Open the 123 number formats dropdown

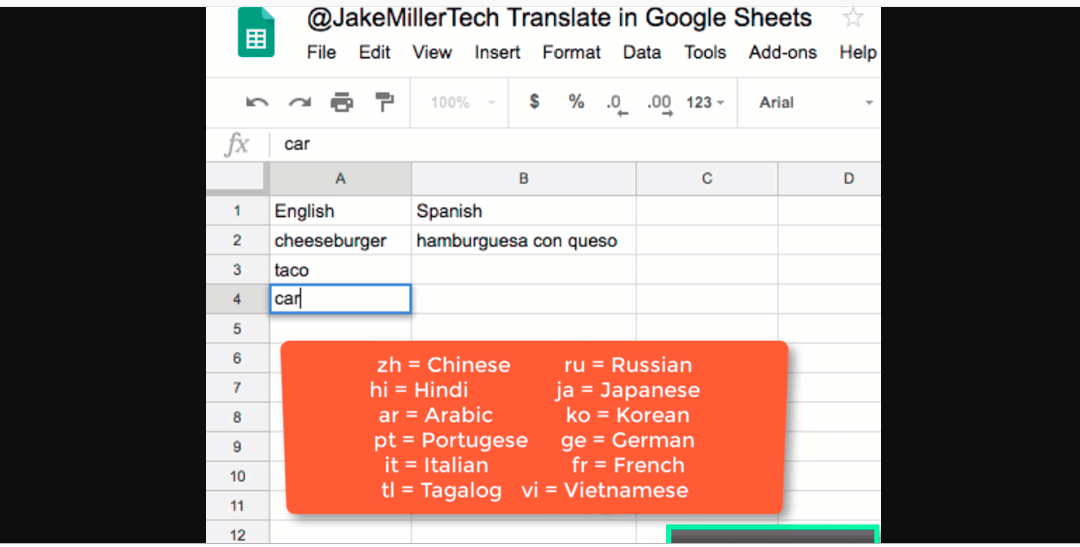(705, 103)
